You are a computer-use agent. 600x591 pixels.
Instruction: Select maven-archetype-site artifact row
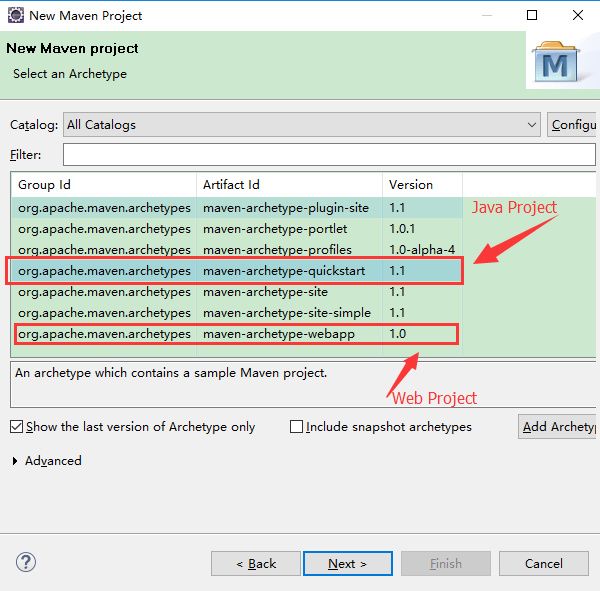click(236, 292)
